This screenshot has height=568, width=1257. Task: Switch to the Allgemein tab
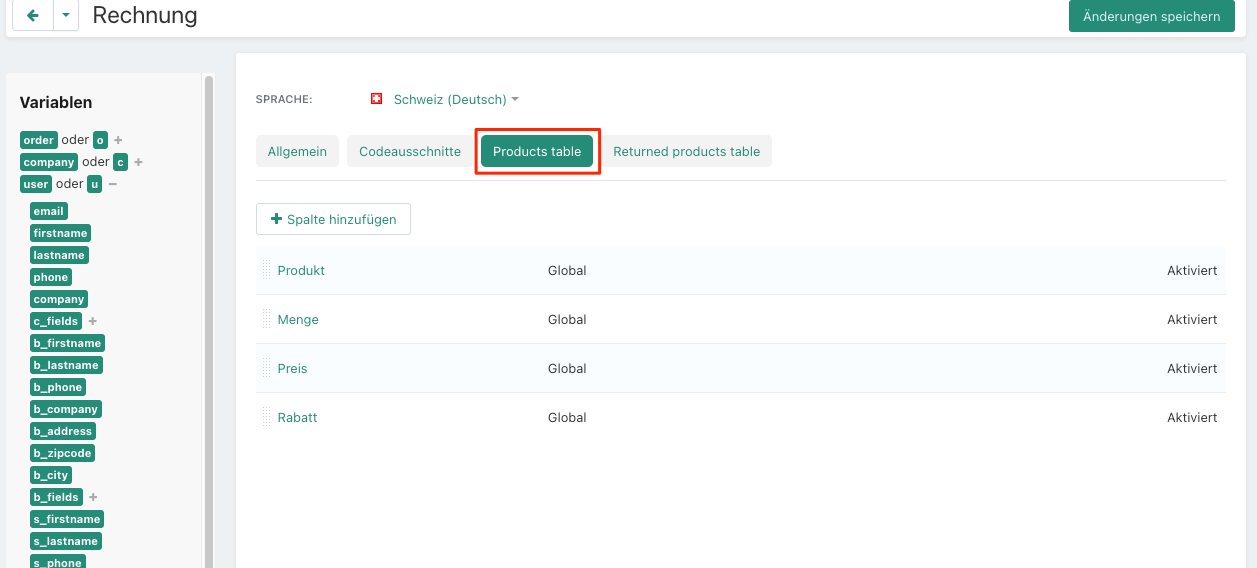click(x=297, y=151)
